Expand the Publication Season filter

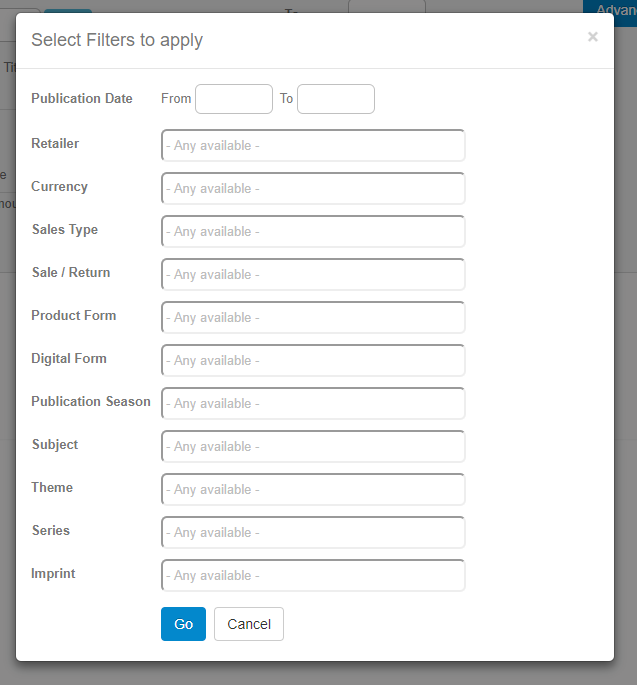(x=313, y=403)
